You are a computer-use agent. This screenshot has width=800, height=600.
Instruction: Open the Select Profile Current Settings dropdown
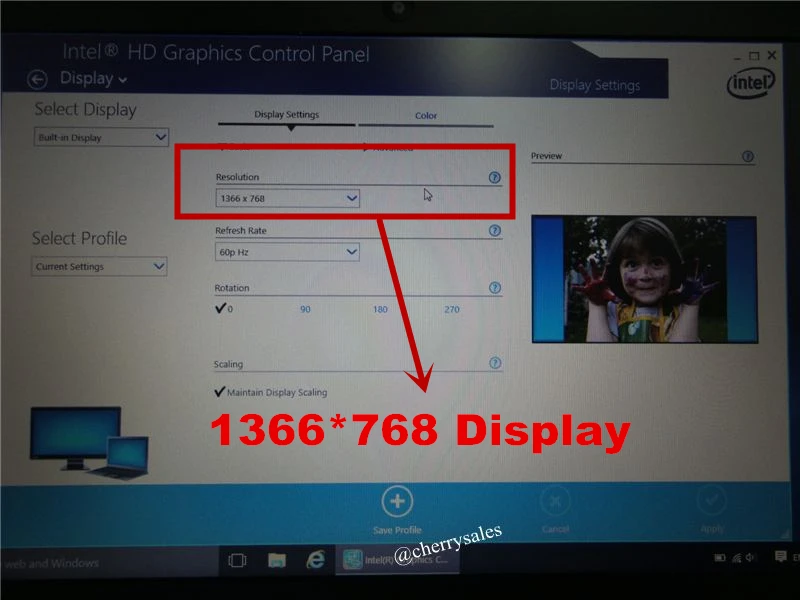(99, 266)
